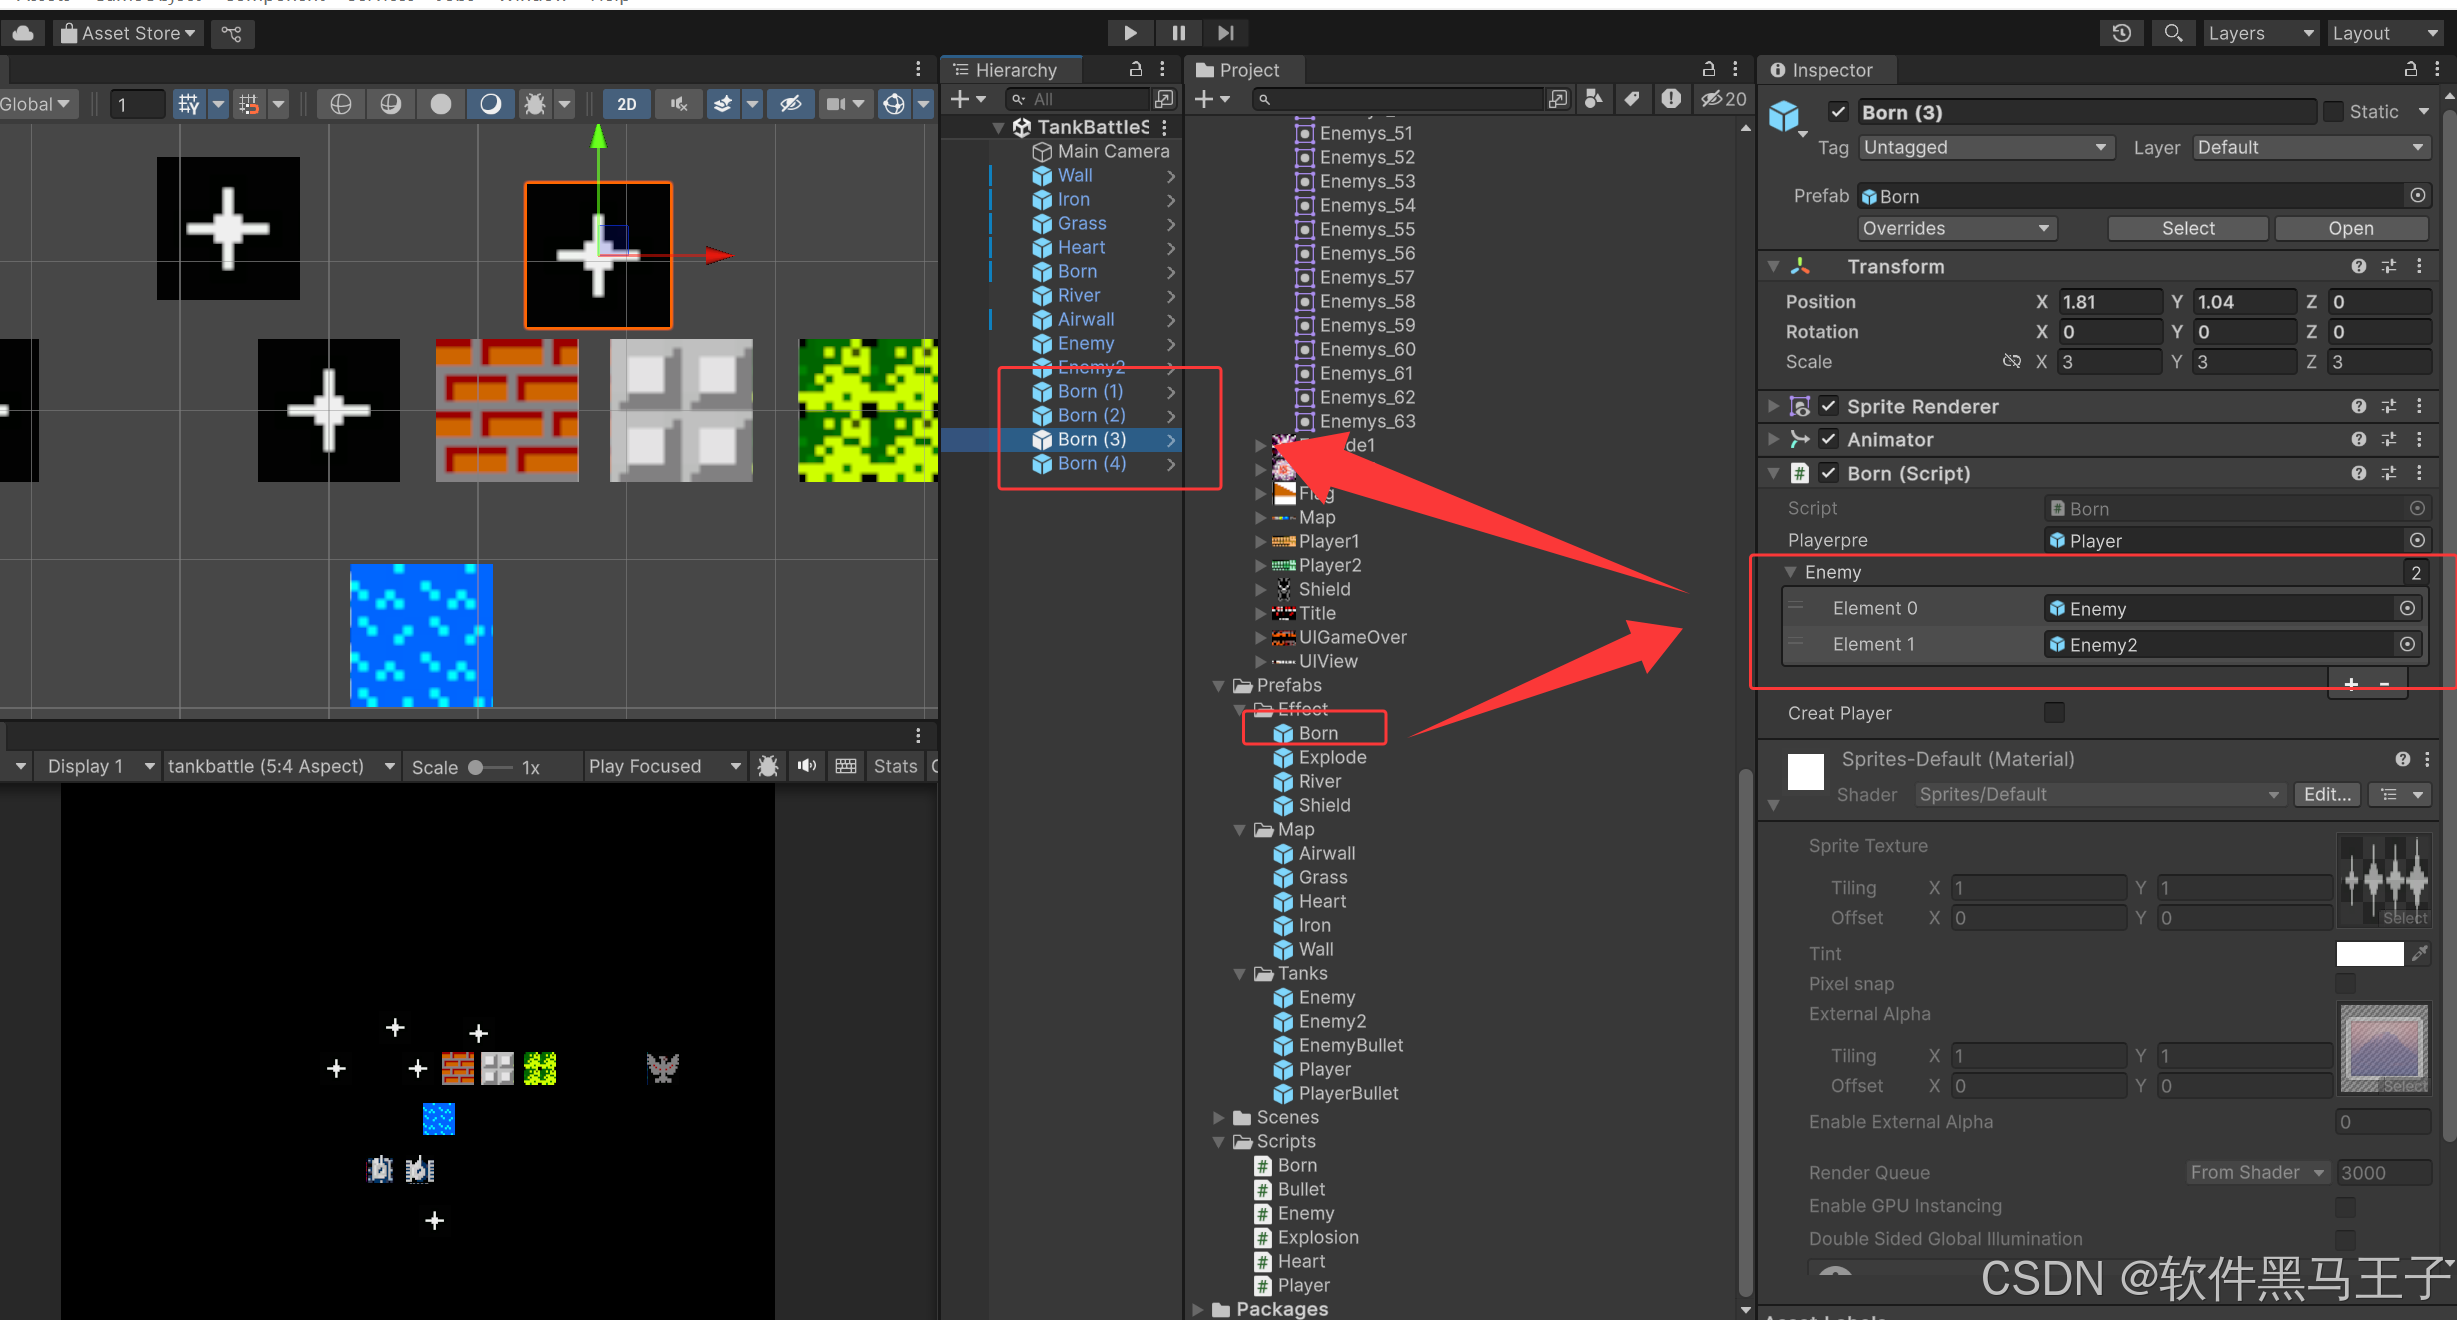Open the Tag dropdown showing Untagged

coord(1985,147)
